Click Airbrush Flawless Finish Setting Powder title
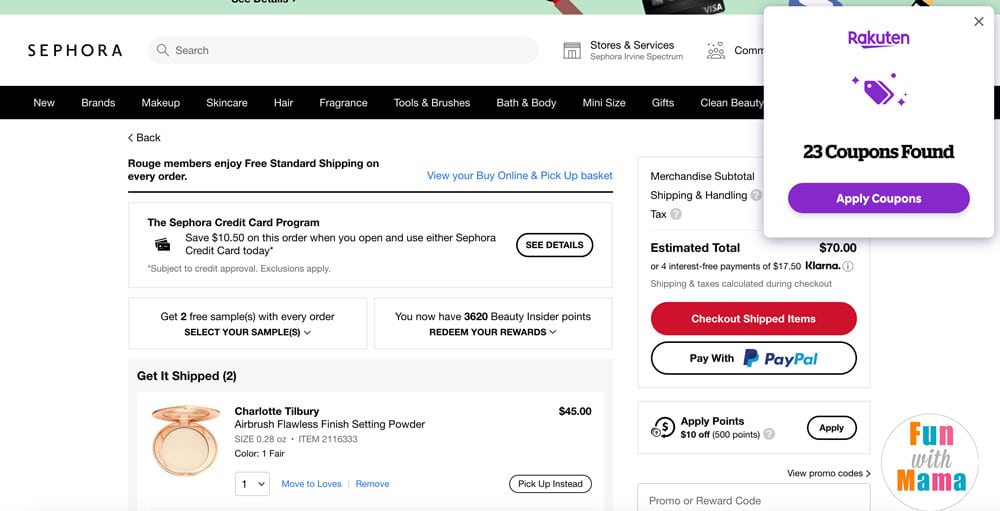1000x511 pixels. pyautogui.click(x=330, y=424)
